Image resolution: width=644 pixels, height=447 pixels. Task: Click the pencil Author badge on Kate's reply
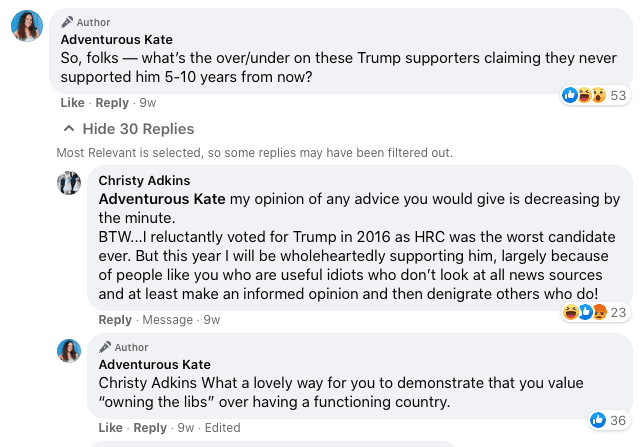tap(123, 347)
